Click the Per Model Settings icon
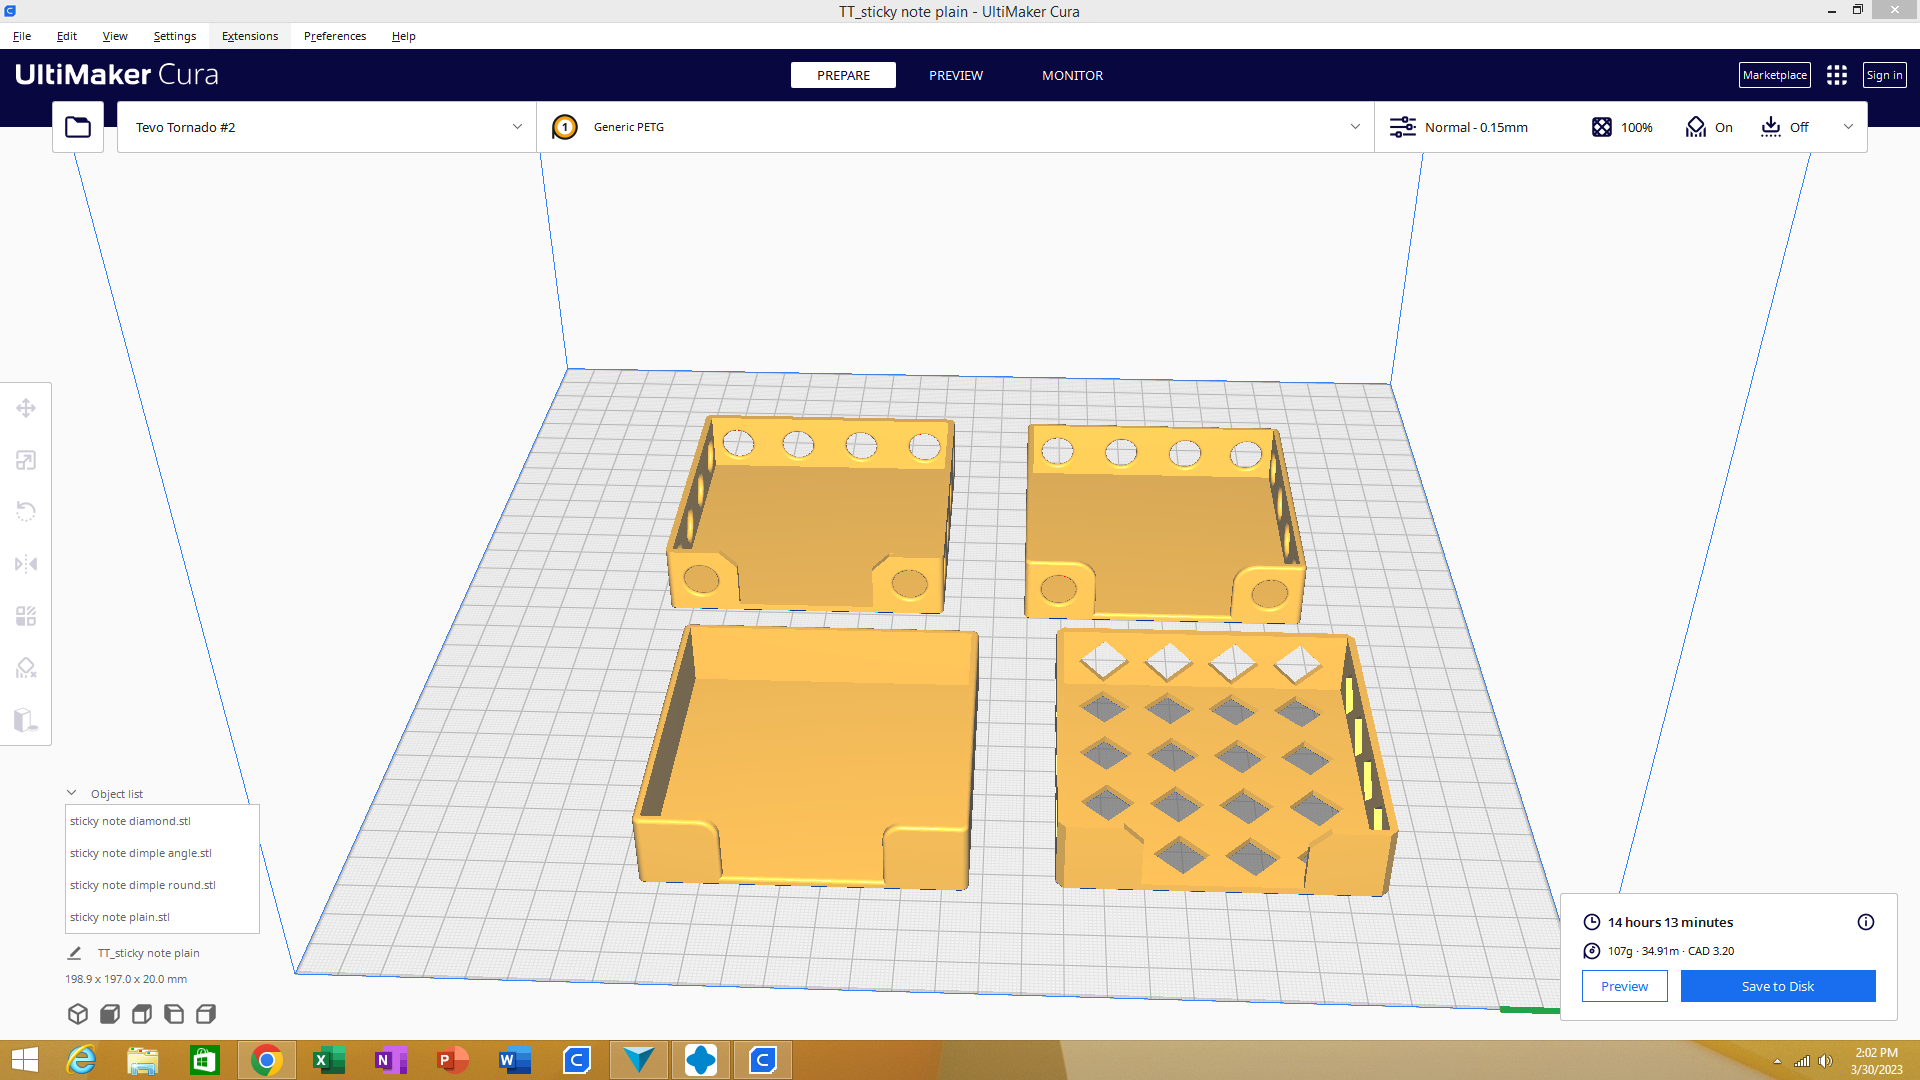 click(x=25, y=616)
